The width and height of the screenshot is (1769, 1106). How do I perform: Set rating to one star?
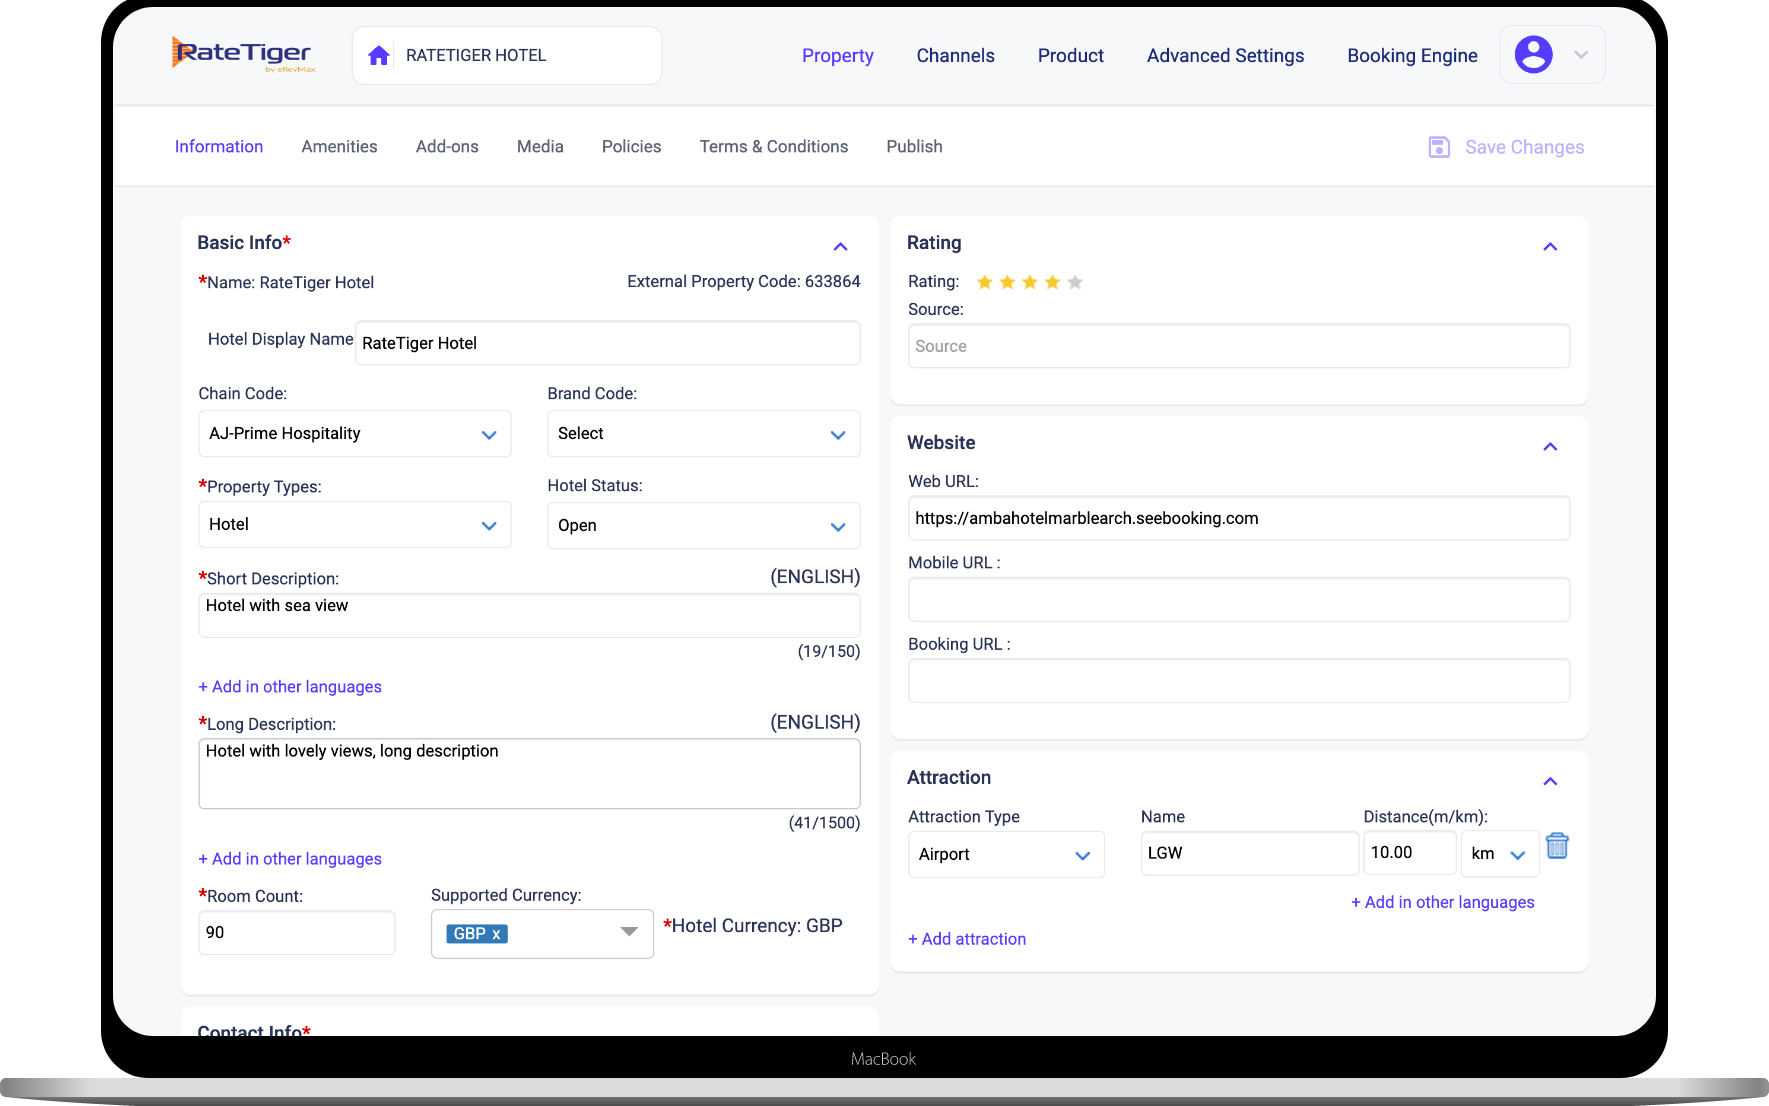coord(984,283)
